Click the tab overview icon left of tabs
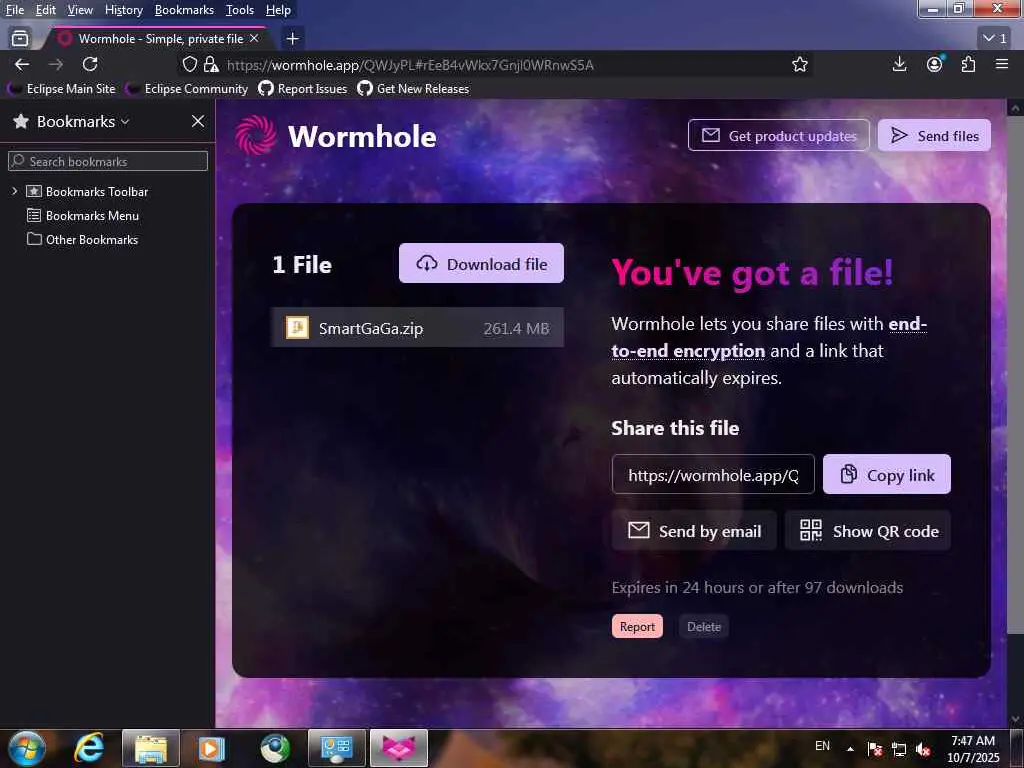 20,39
